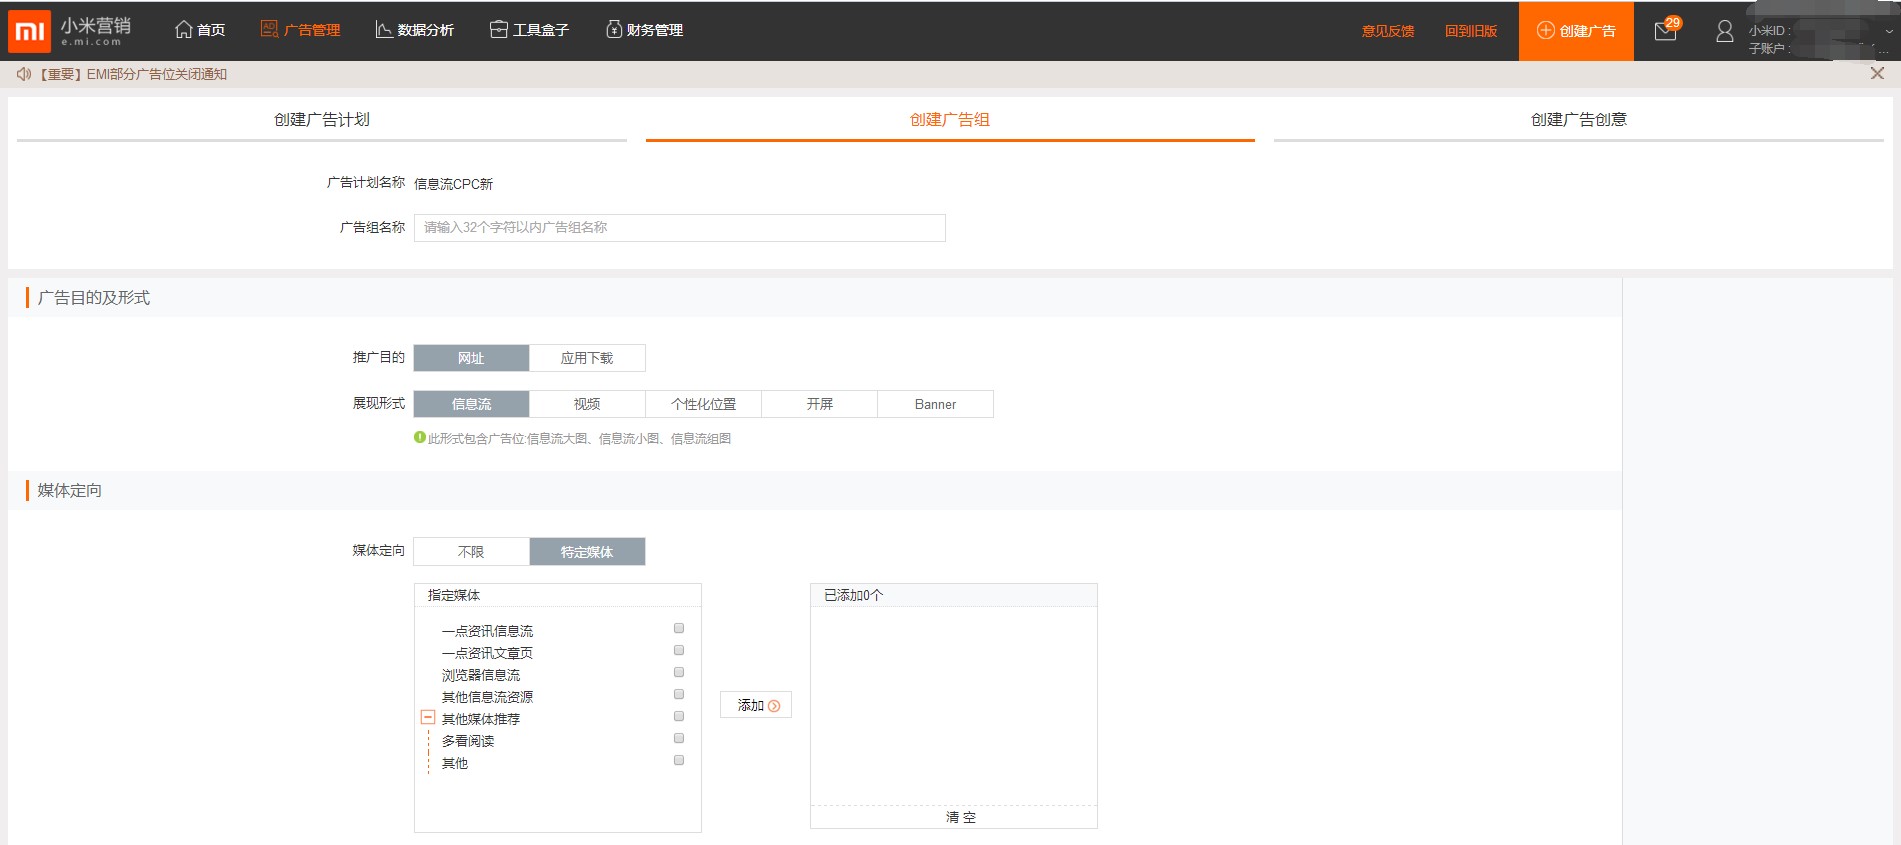Click the 意见反馈 link
1901x845 pixels.
tap(1388, 31)
